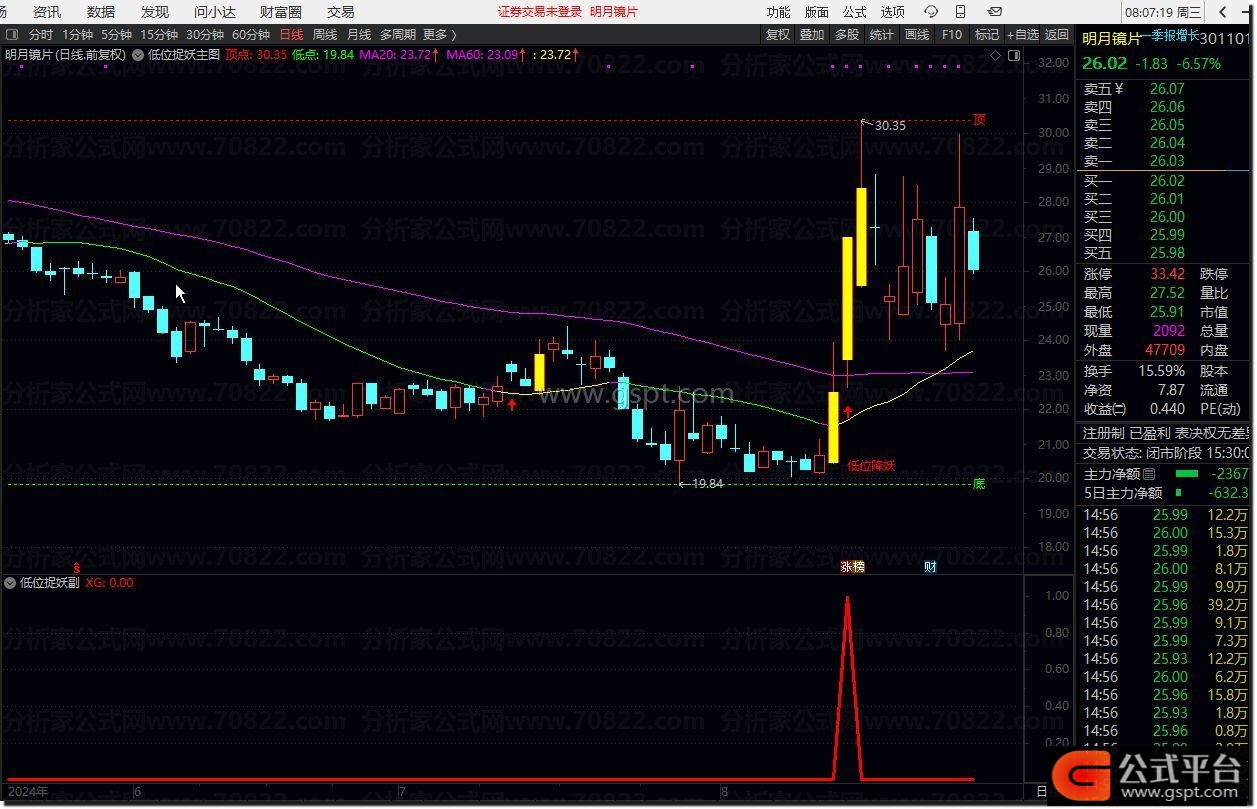This screenshot has width=1257, height=809.
Task: Switch to 分时 chart period
Action: click(41, 34)
